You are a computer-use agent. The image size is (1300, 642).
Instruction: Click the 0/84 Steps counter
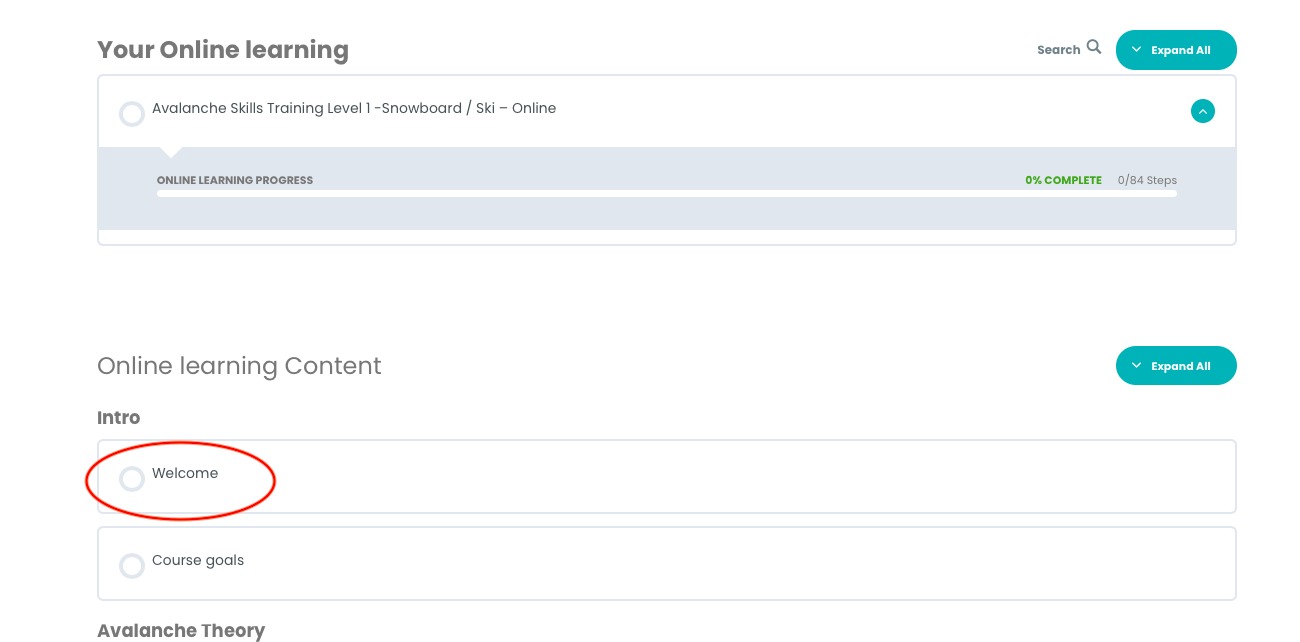1147,181
